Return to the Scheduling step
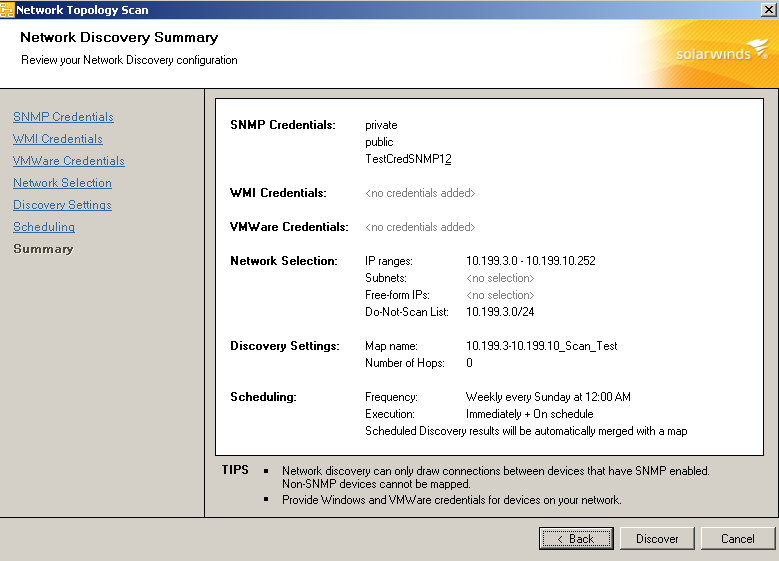779x561 pixels. (44, 227)
